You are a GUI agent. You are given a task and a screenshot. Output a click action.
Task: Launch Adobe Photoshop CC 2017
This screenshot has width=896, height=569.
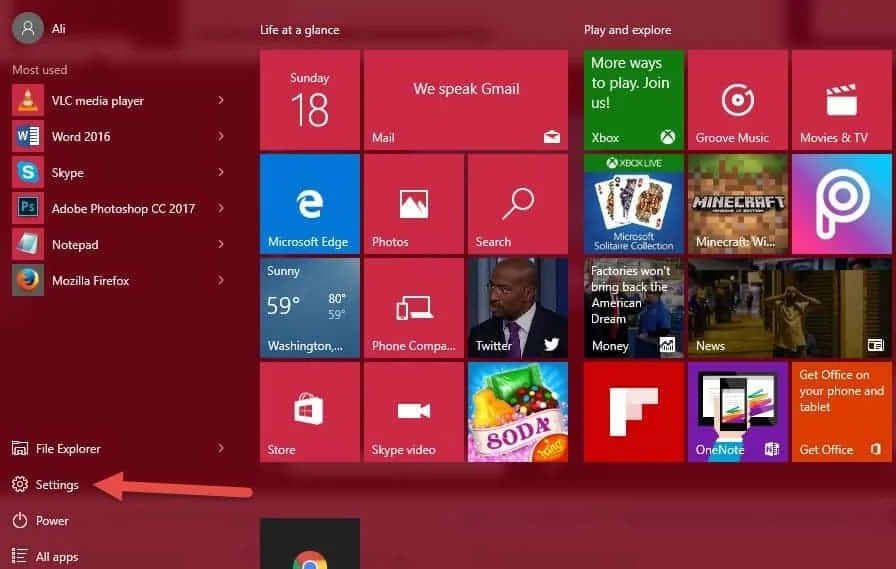tap(122, 208)
